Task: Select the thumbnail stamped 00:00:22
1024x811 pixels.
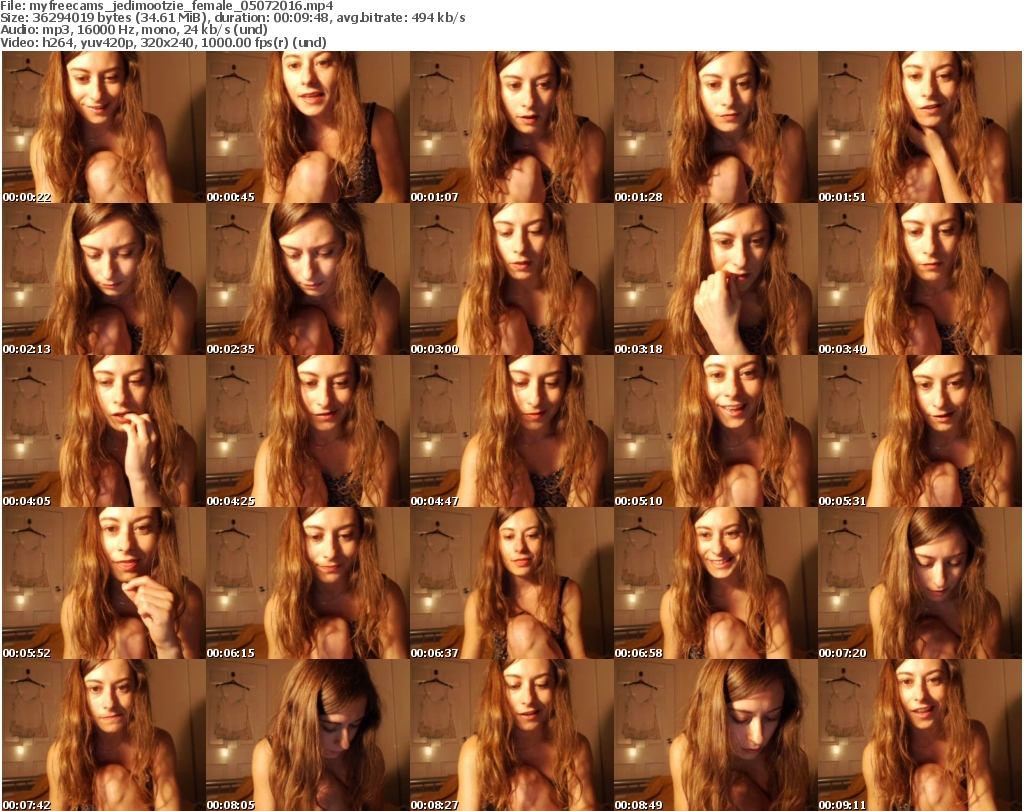Action: (x=104, y=127)
